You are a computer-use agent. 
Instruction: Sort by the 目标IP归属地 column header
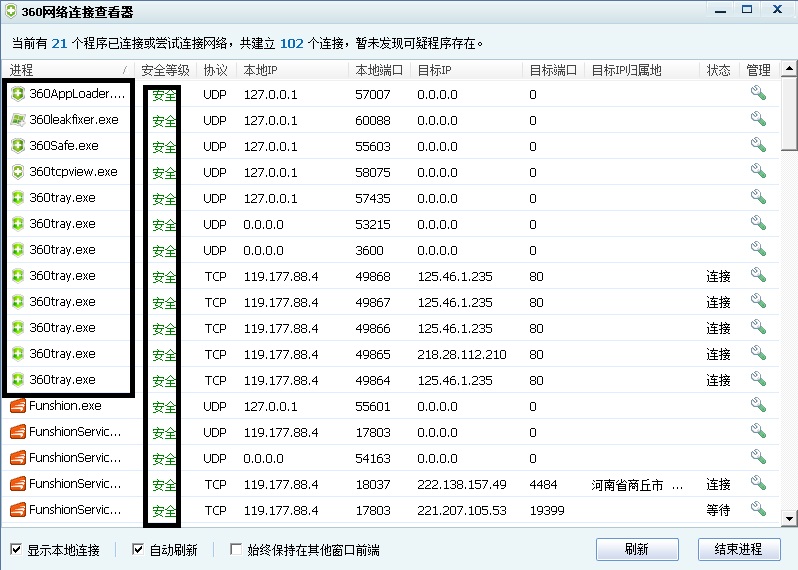642,70
